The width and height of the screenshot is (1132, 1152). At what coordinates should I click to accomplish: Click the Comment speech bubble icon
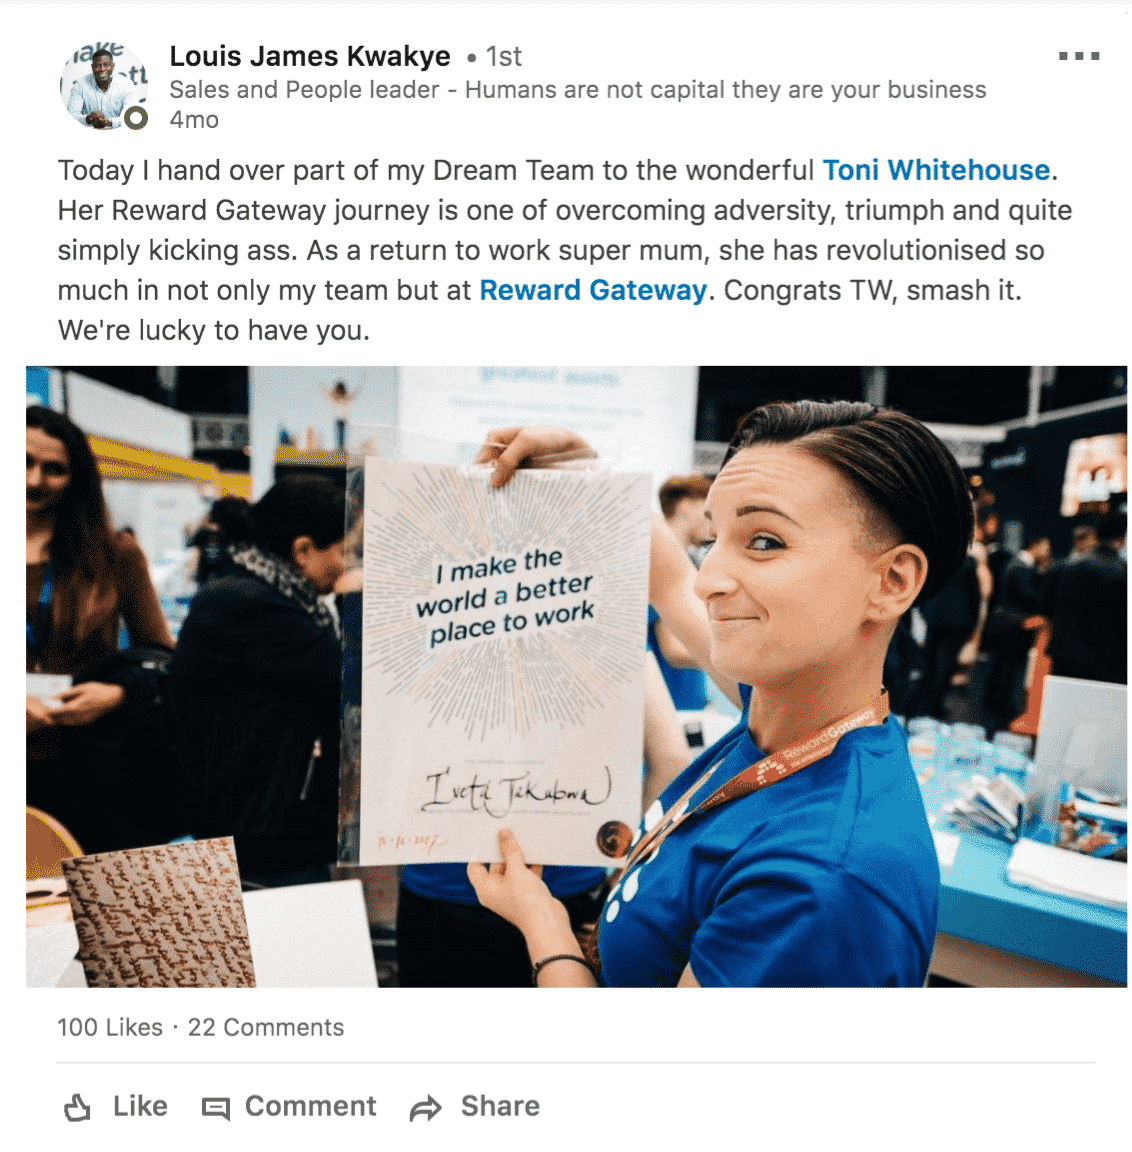point(215,1108)
